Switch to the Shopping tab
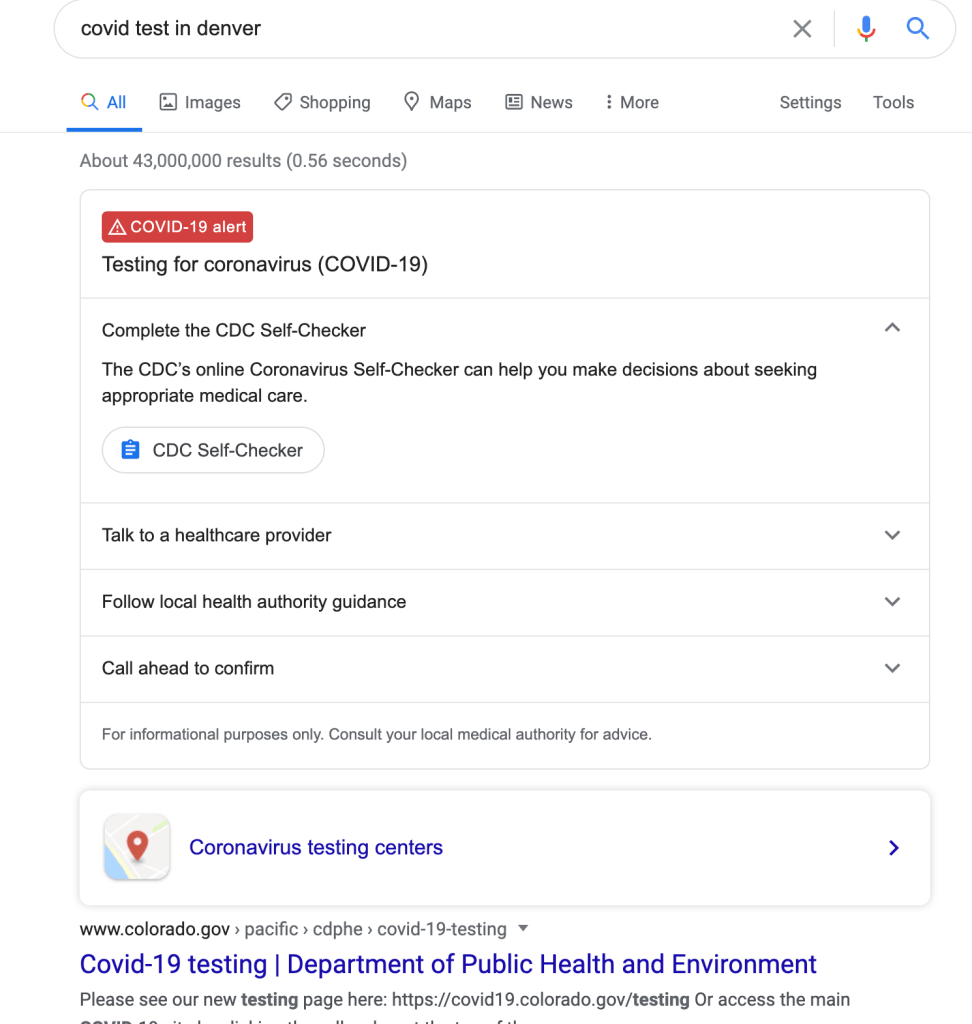 point(322,102)
